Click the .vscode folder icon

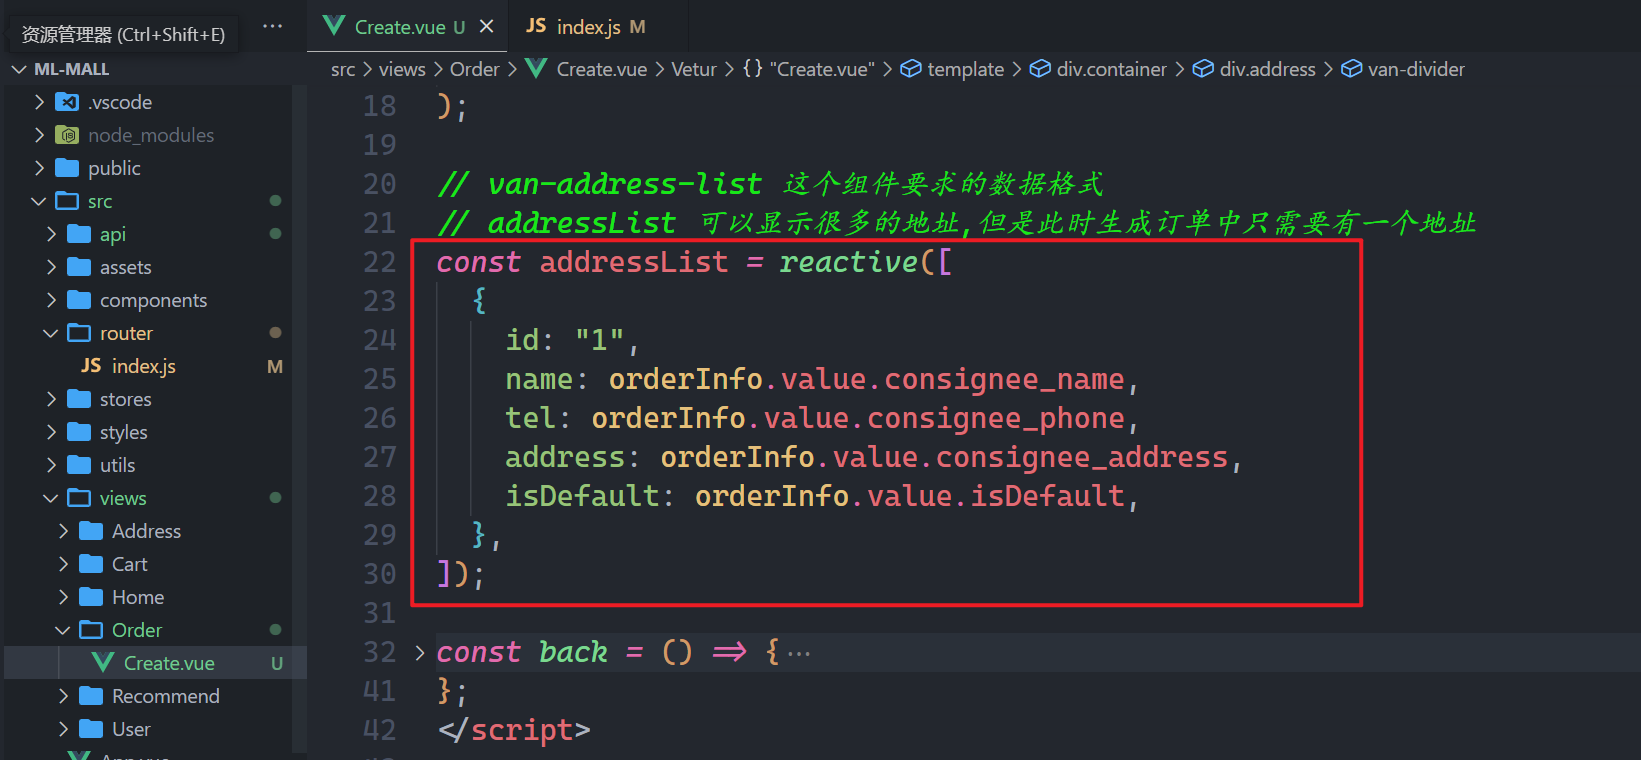[67, 102]
